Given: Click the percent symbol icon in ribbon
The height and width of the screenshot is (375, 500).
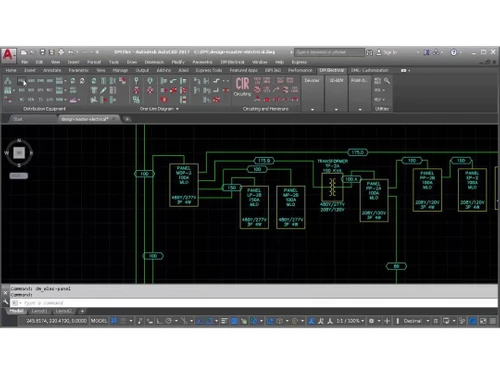Looking at the screenshot, I should click(136, 99).
